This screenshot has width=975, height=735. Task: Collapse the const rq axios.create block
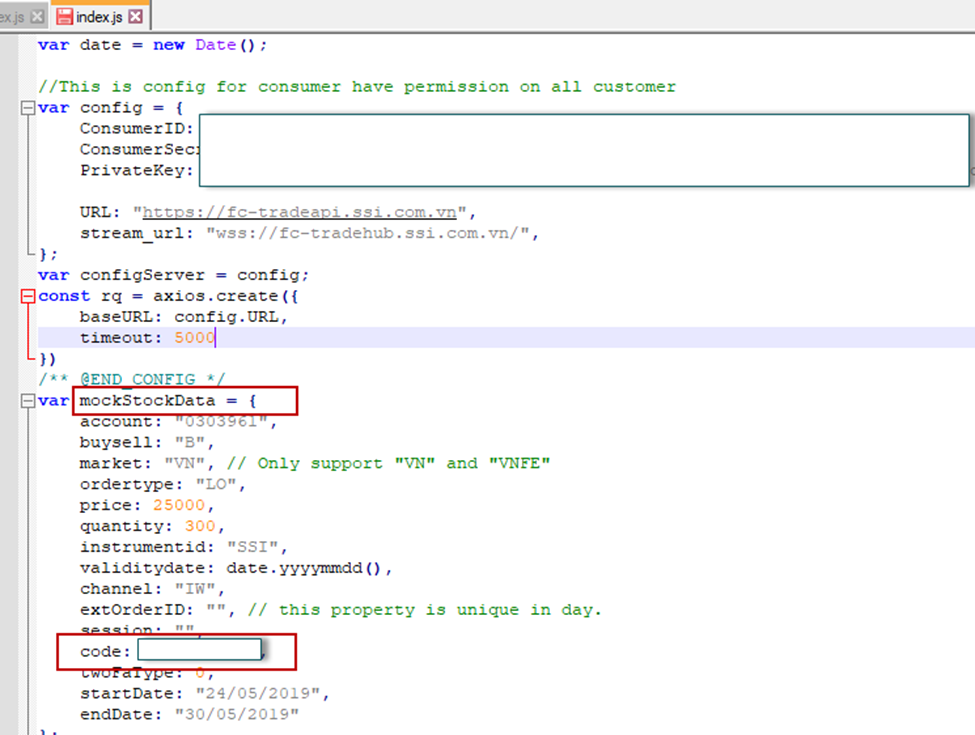point(26,295)
